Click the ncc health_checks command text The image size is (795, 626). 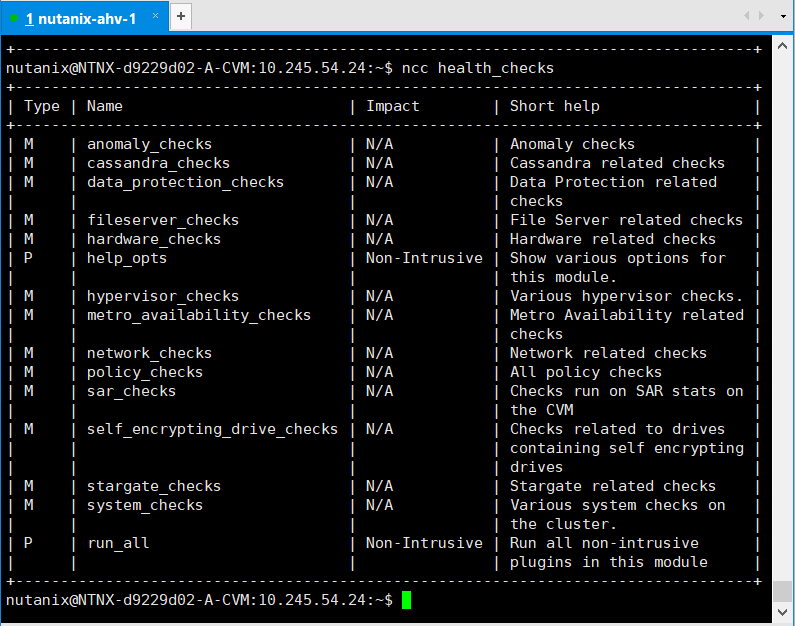(478, 68)
